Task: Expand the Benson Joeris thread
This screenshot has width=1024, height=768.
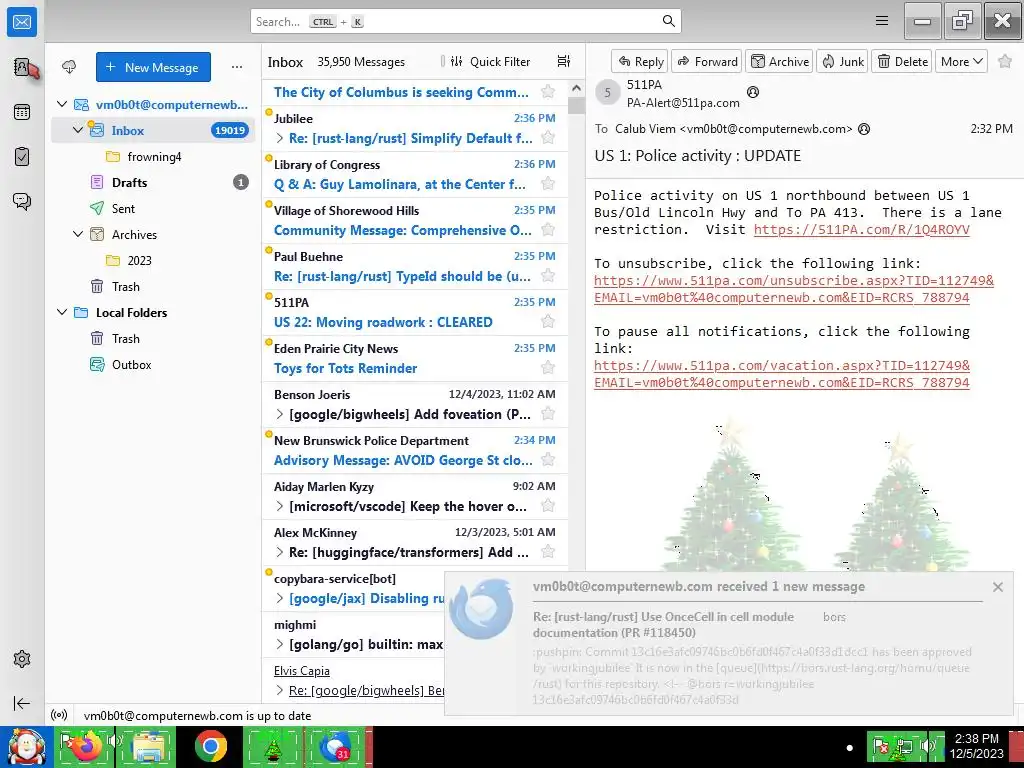Action: 280,414
